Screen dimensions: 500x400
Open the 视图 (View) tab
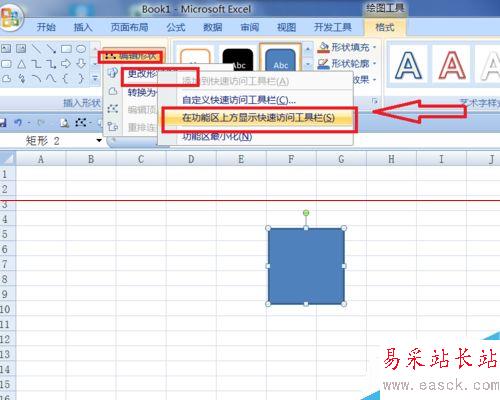coord(286,27)
